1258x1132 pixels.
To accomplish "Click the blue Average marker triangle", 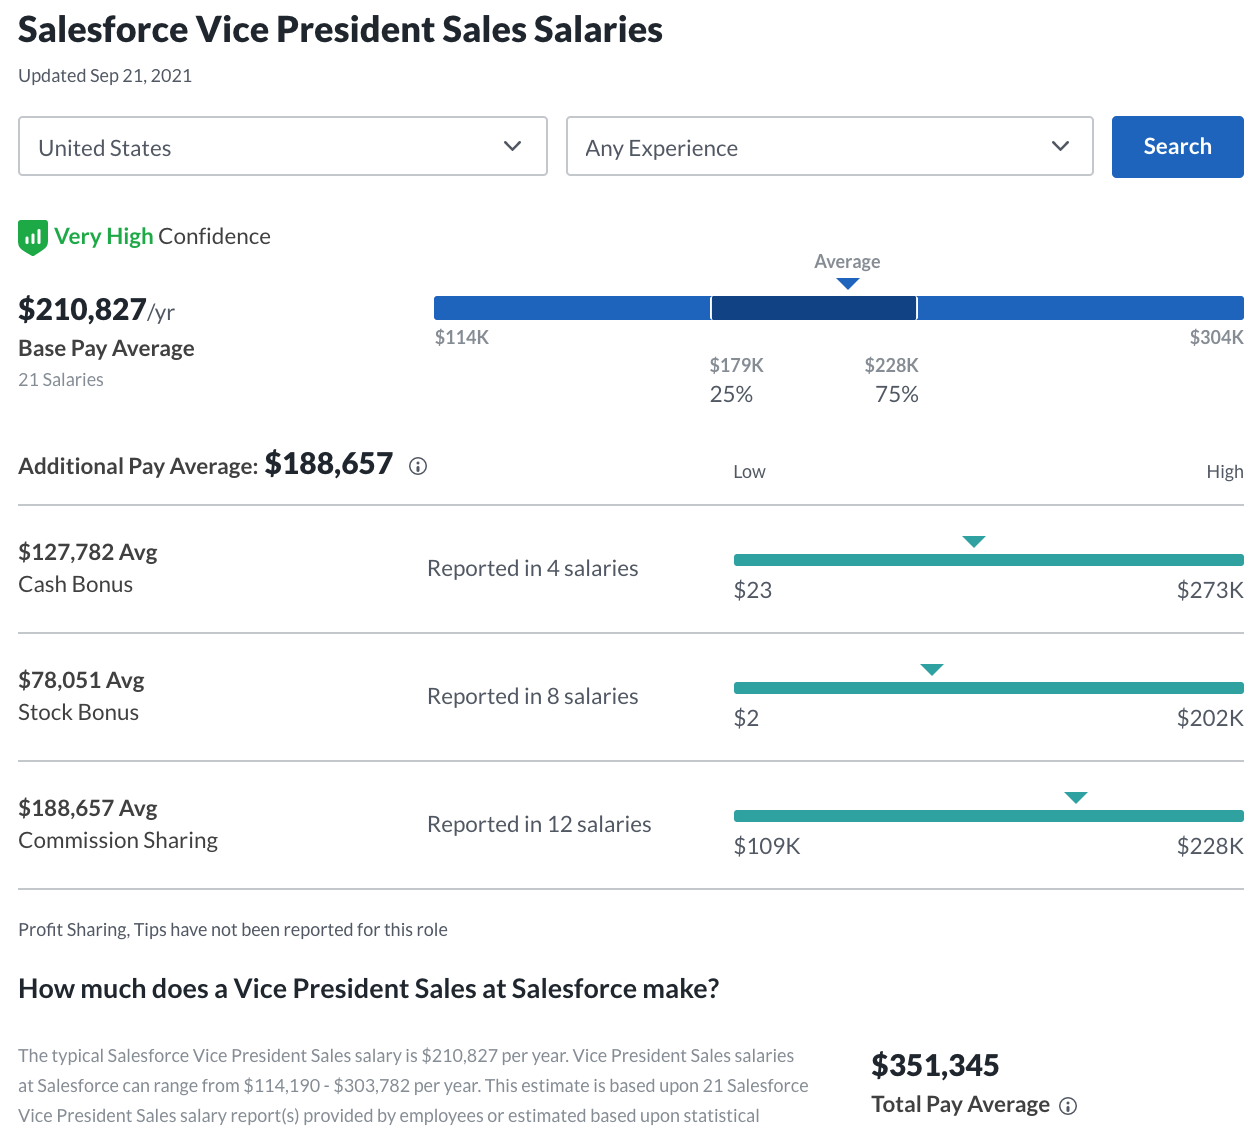I will [848, 284].
